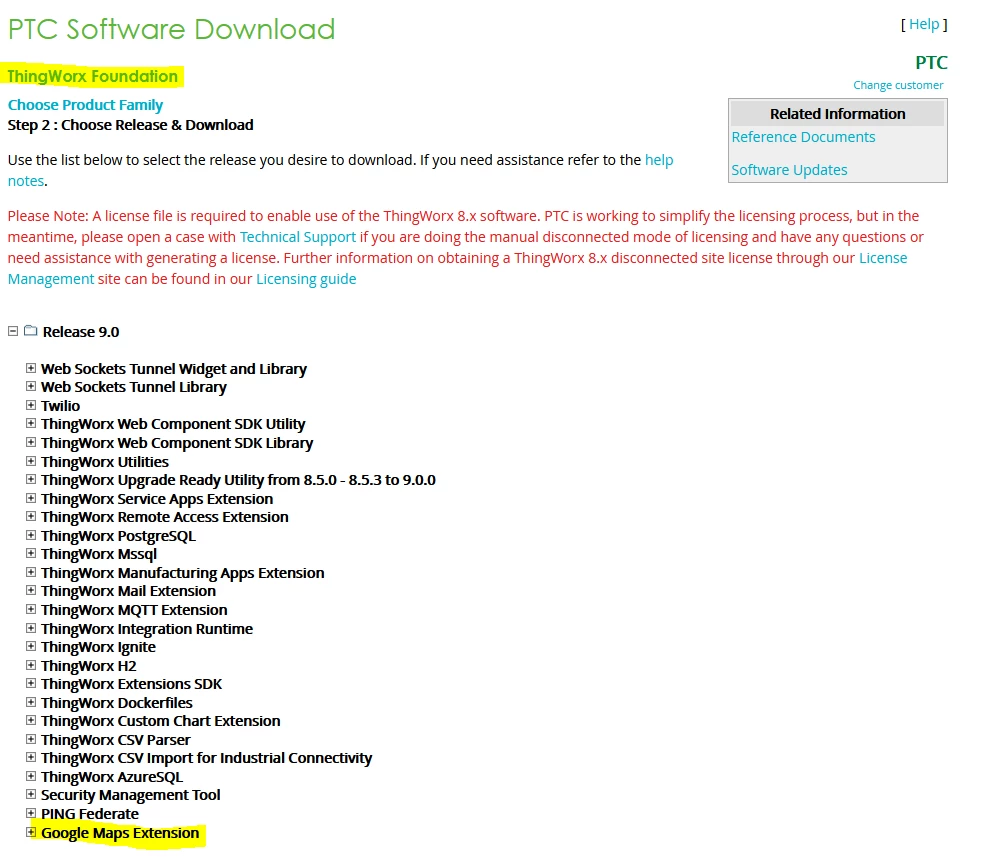Viewport: 995px width, 857px height.
Task: Expand the Twilio entry
Action: tap(30, 405)
